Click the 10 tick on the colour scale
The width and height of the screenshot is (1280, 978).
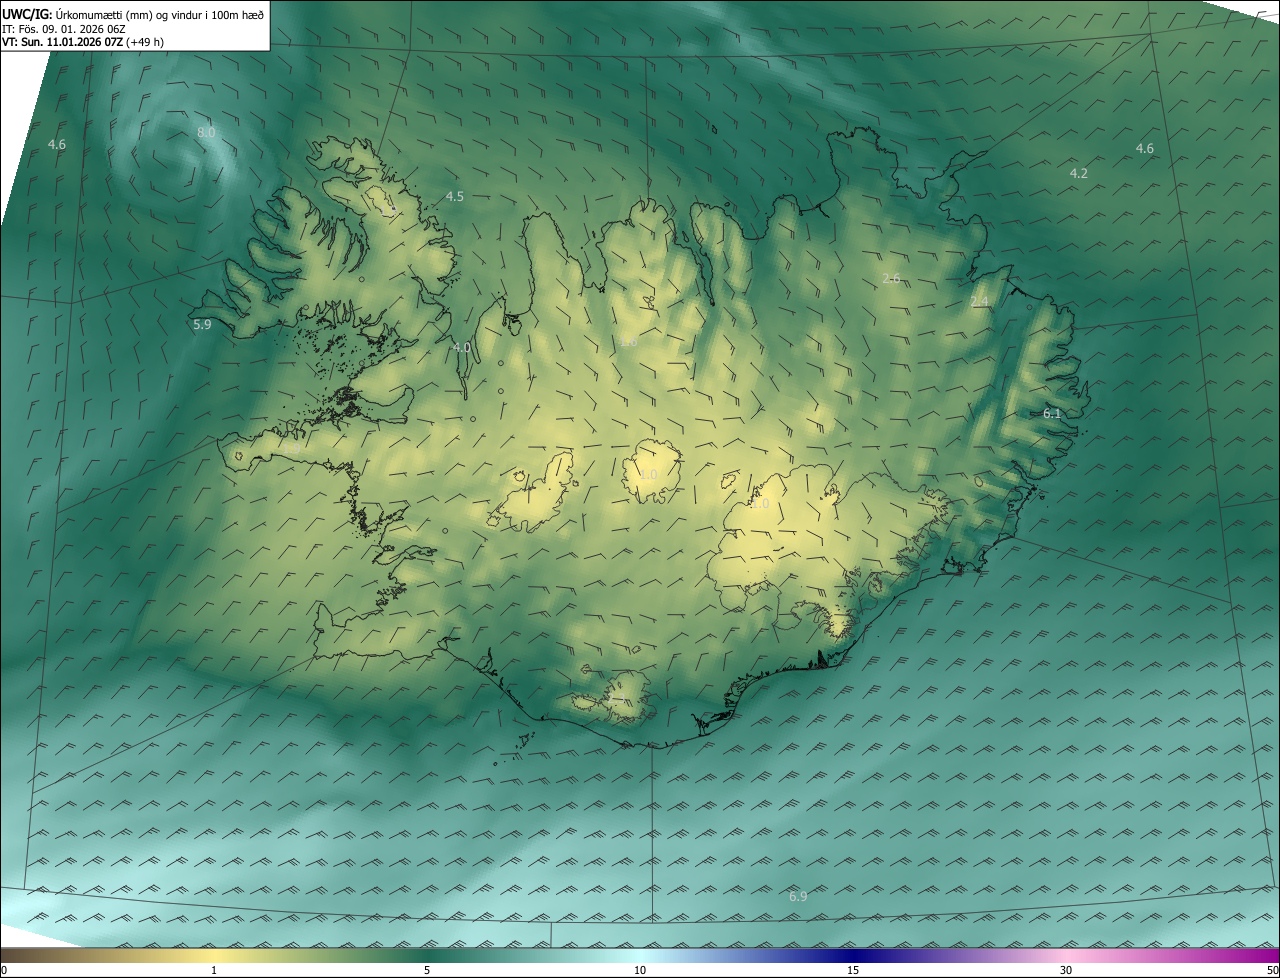(x=640, y=970)
